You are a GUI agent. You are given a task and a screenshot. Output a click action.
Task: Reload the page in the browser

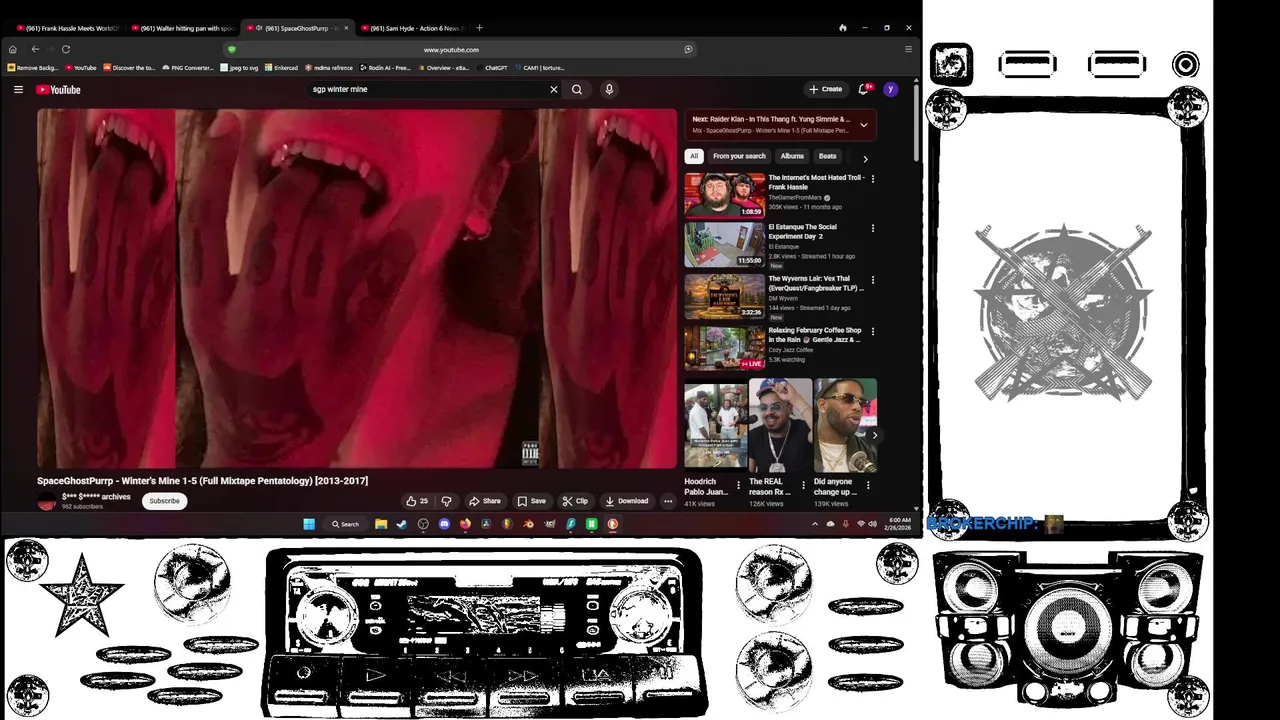point(66,49)
